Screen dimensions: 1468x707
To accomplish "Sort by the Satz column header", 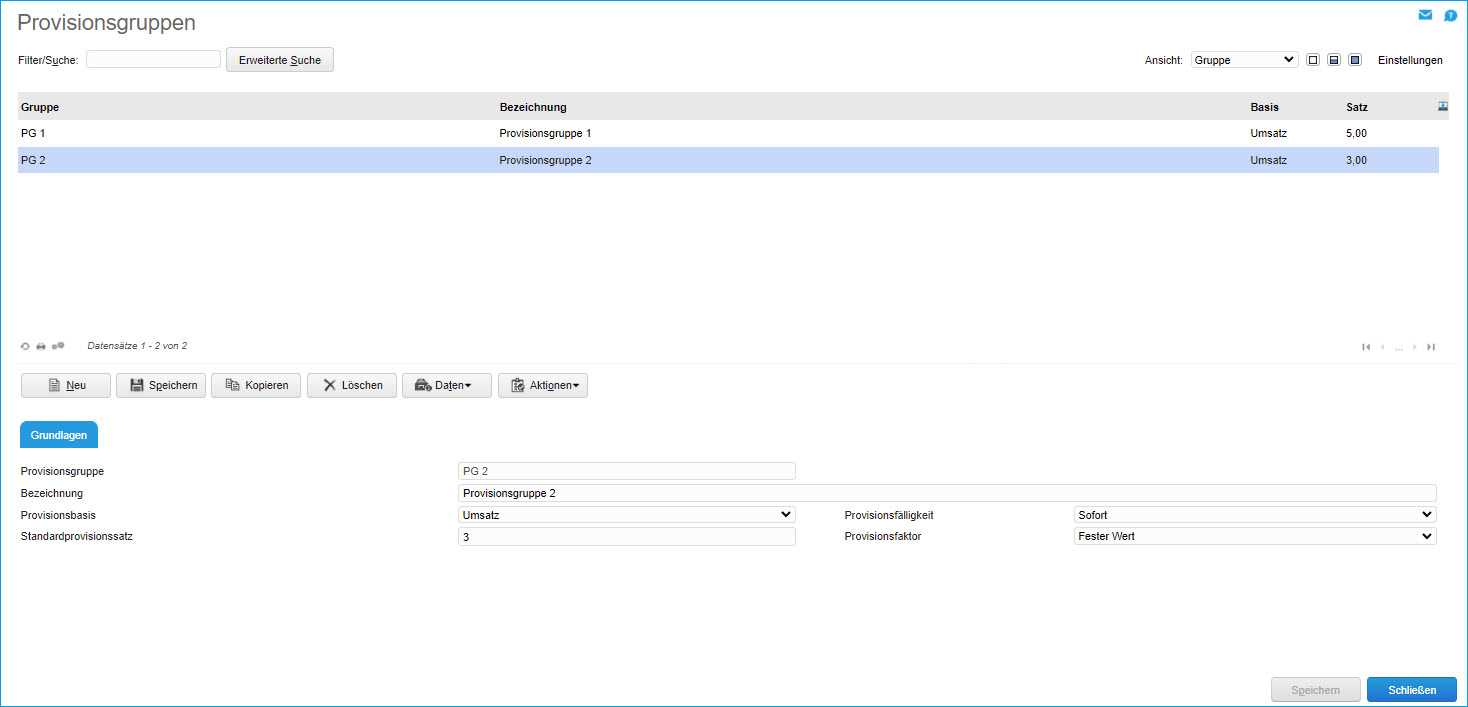I will [1357, 107].
